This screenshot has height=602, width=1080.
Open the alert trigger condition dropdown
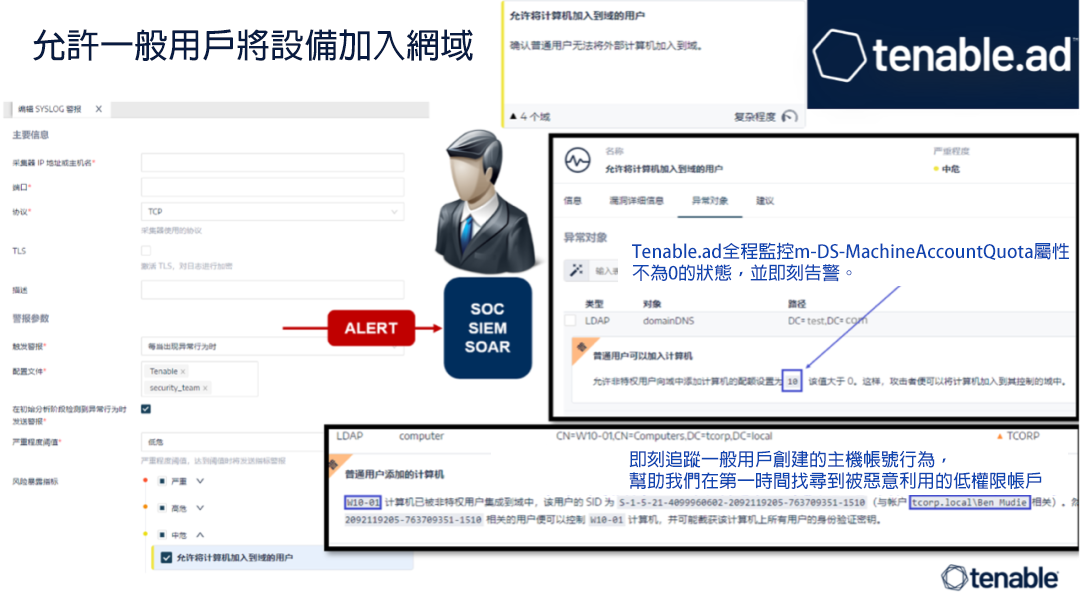272,346
